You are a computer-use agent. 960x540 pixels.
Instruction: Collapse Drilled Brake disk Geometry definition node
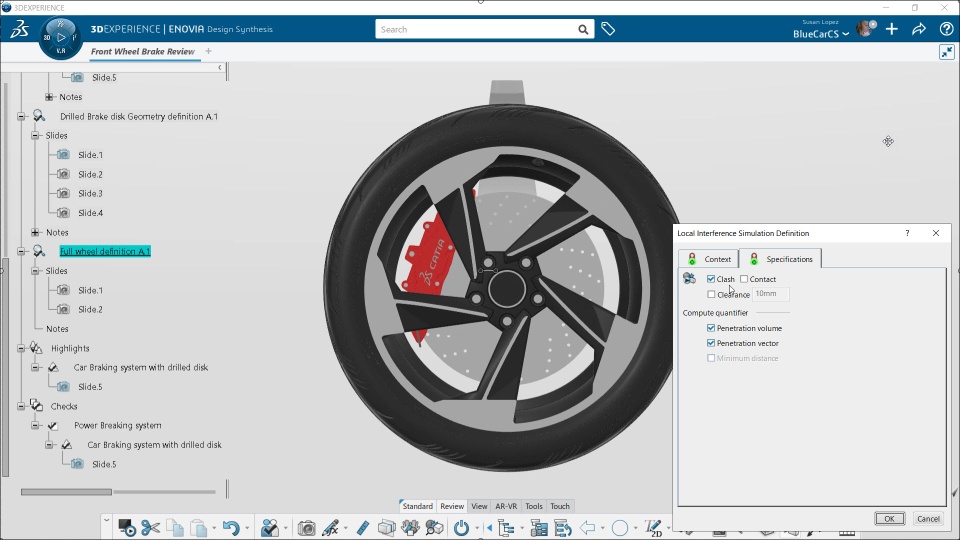[x=21, y=116]
